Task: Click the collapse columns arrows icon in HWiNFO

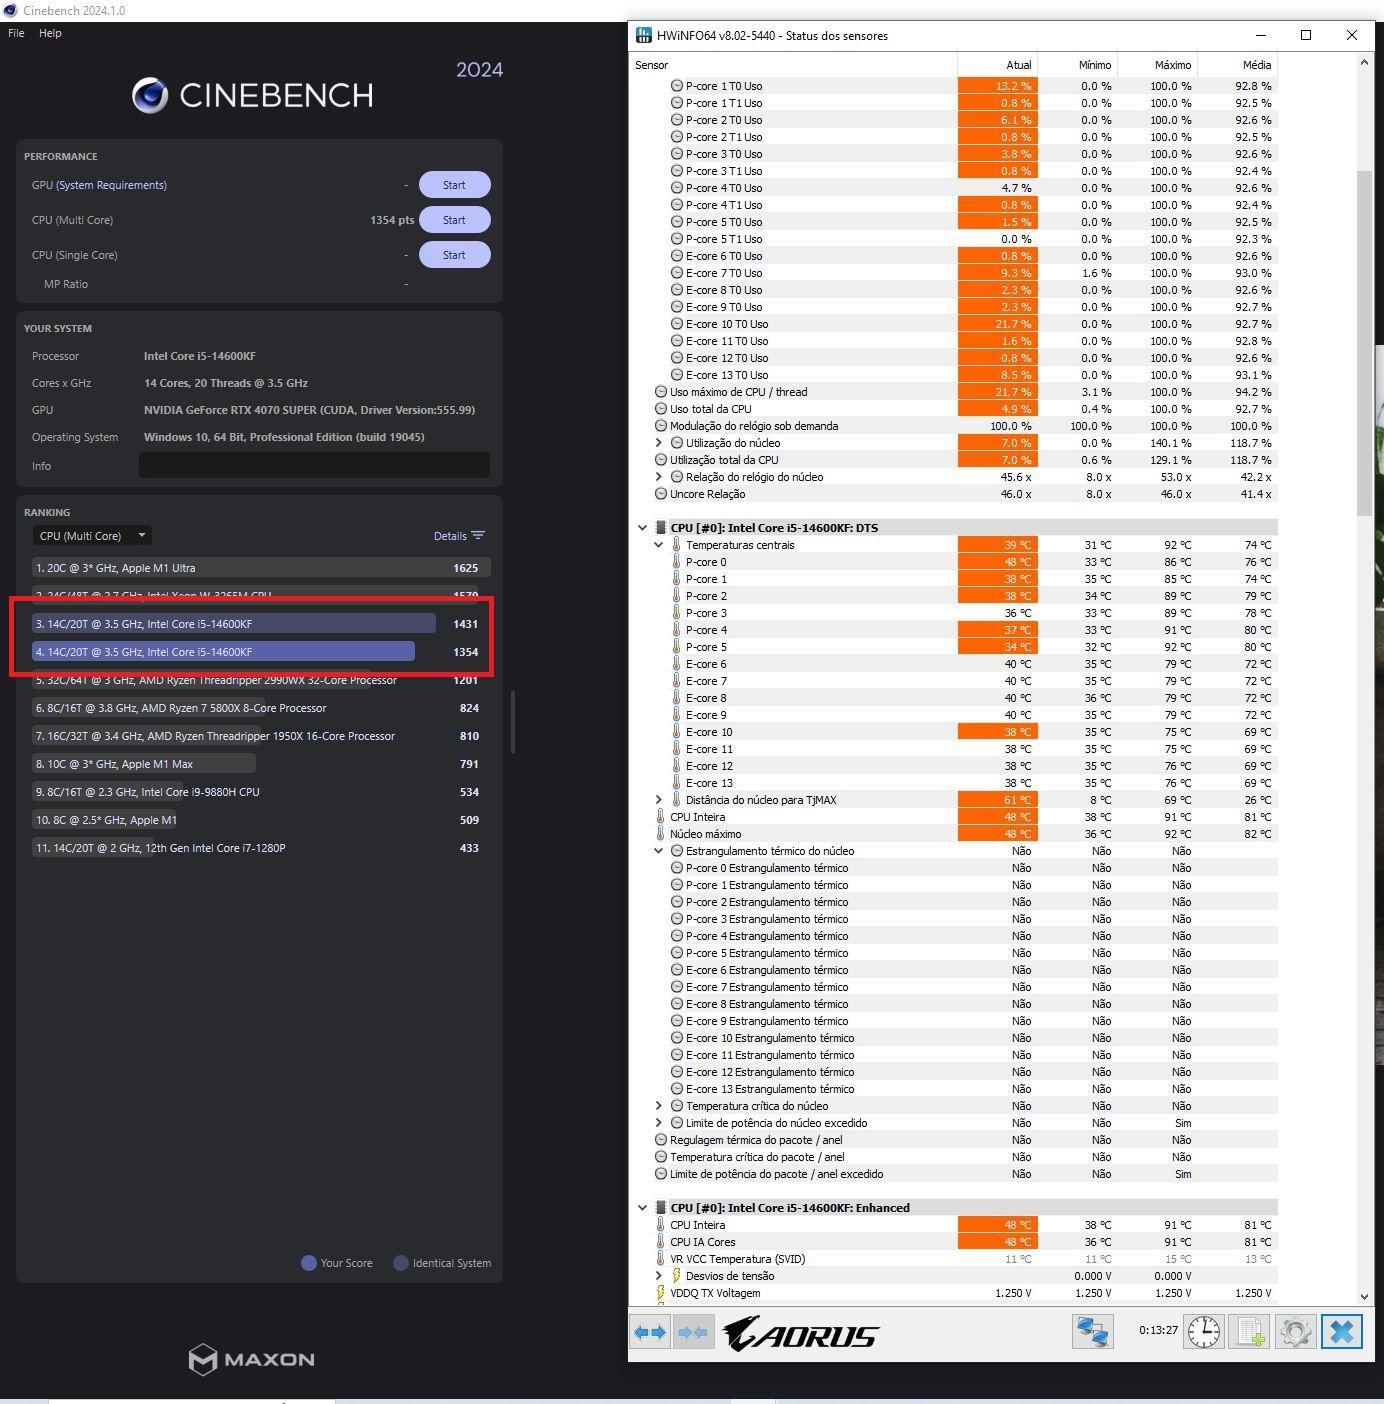Action: 692,1332
